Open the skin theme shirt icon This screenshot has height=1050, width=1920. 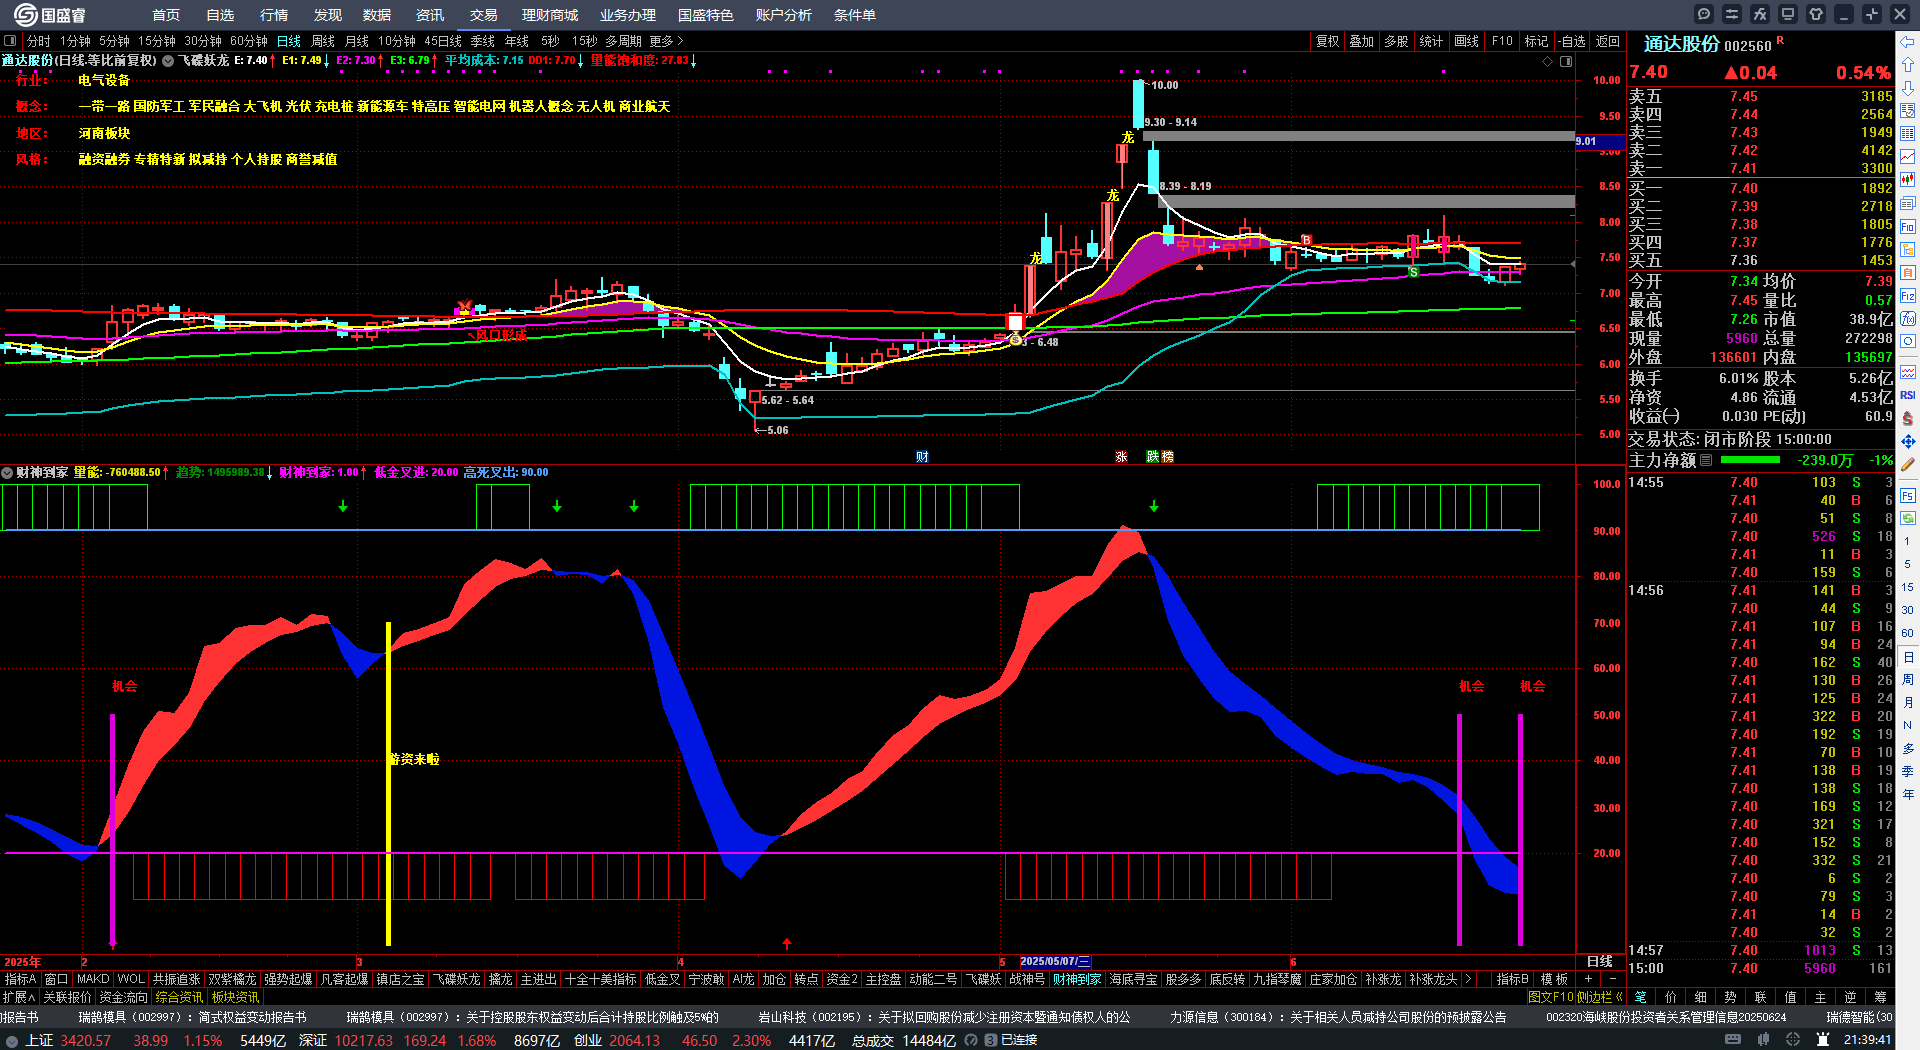pos(1816,14)
